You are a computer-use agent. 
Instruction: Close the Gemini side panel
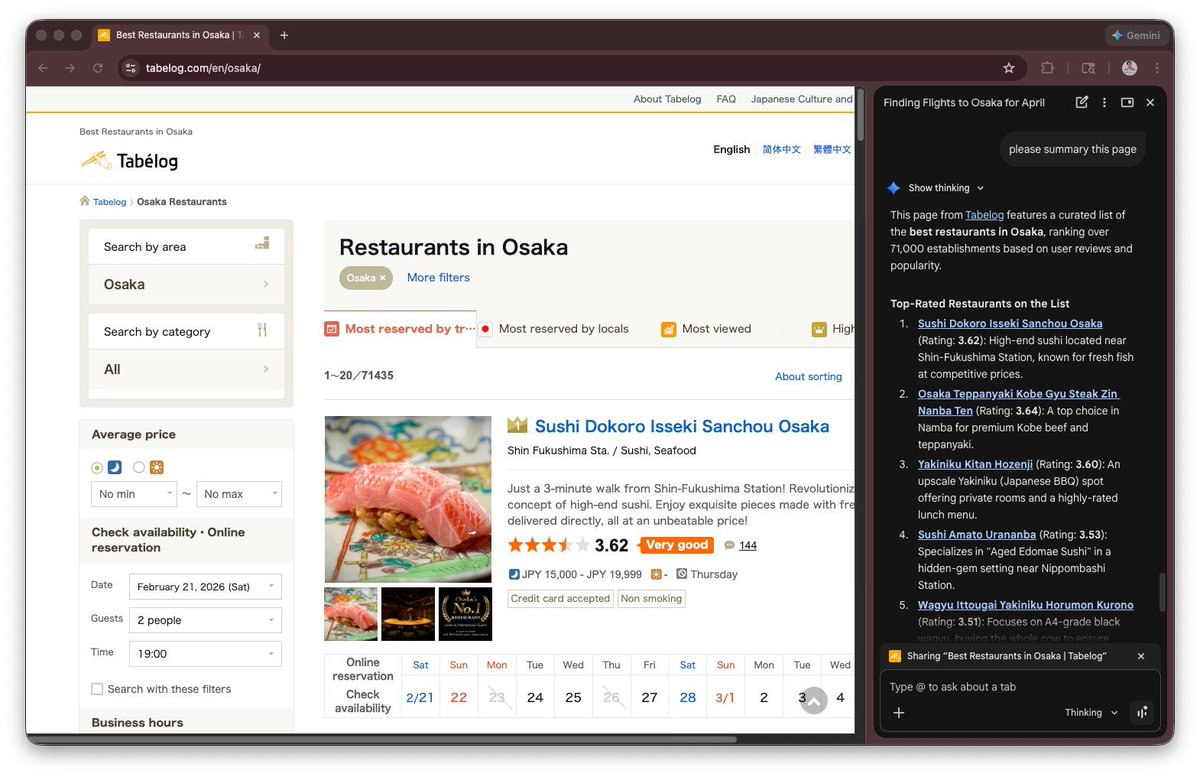click(1150, 102)
